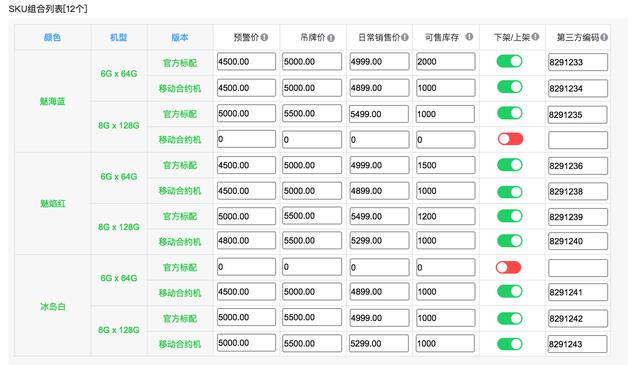
Task: Click the third-party code field 8291233
Action: click(x=578, y=62)
